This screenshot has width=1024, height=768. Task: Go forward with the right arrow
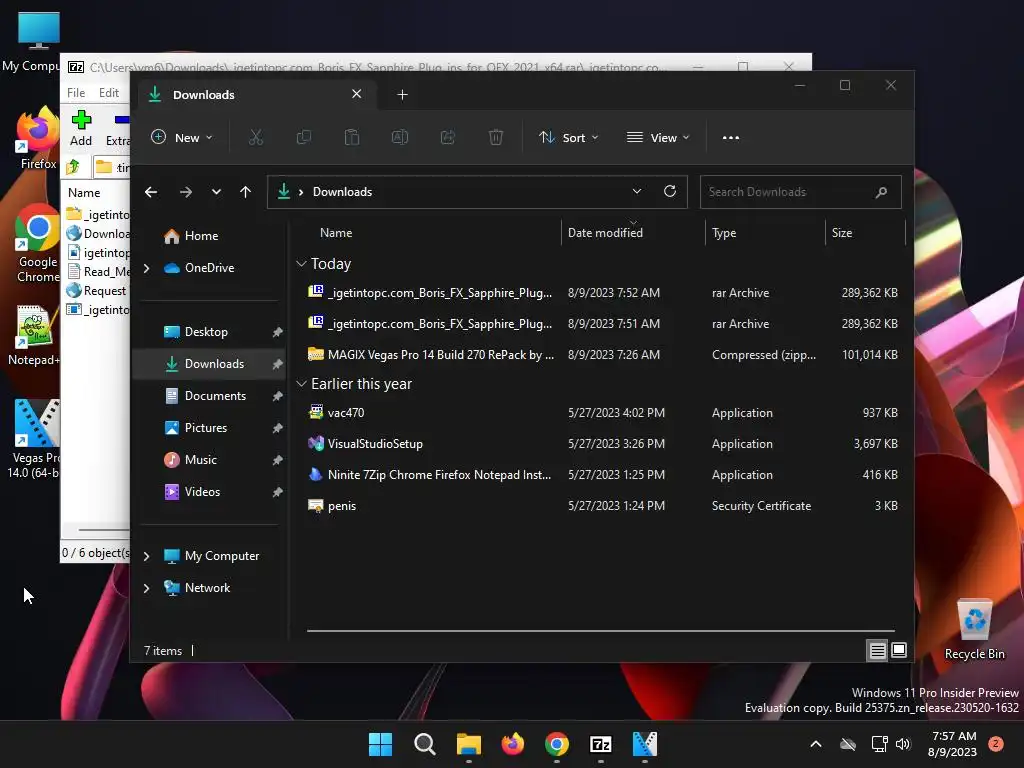185,192
